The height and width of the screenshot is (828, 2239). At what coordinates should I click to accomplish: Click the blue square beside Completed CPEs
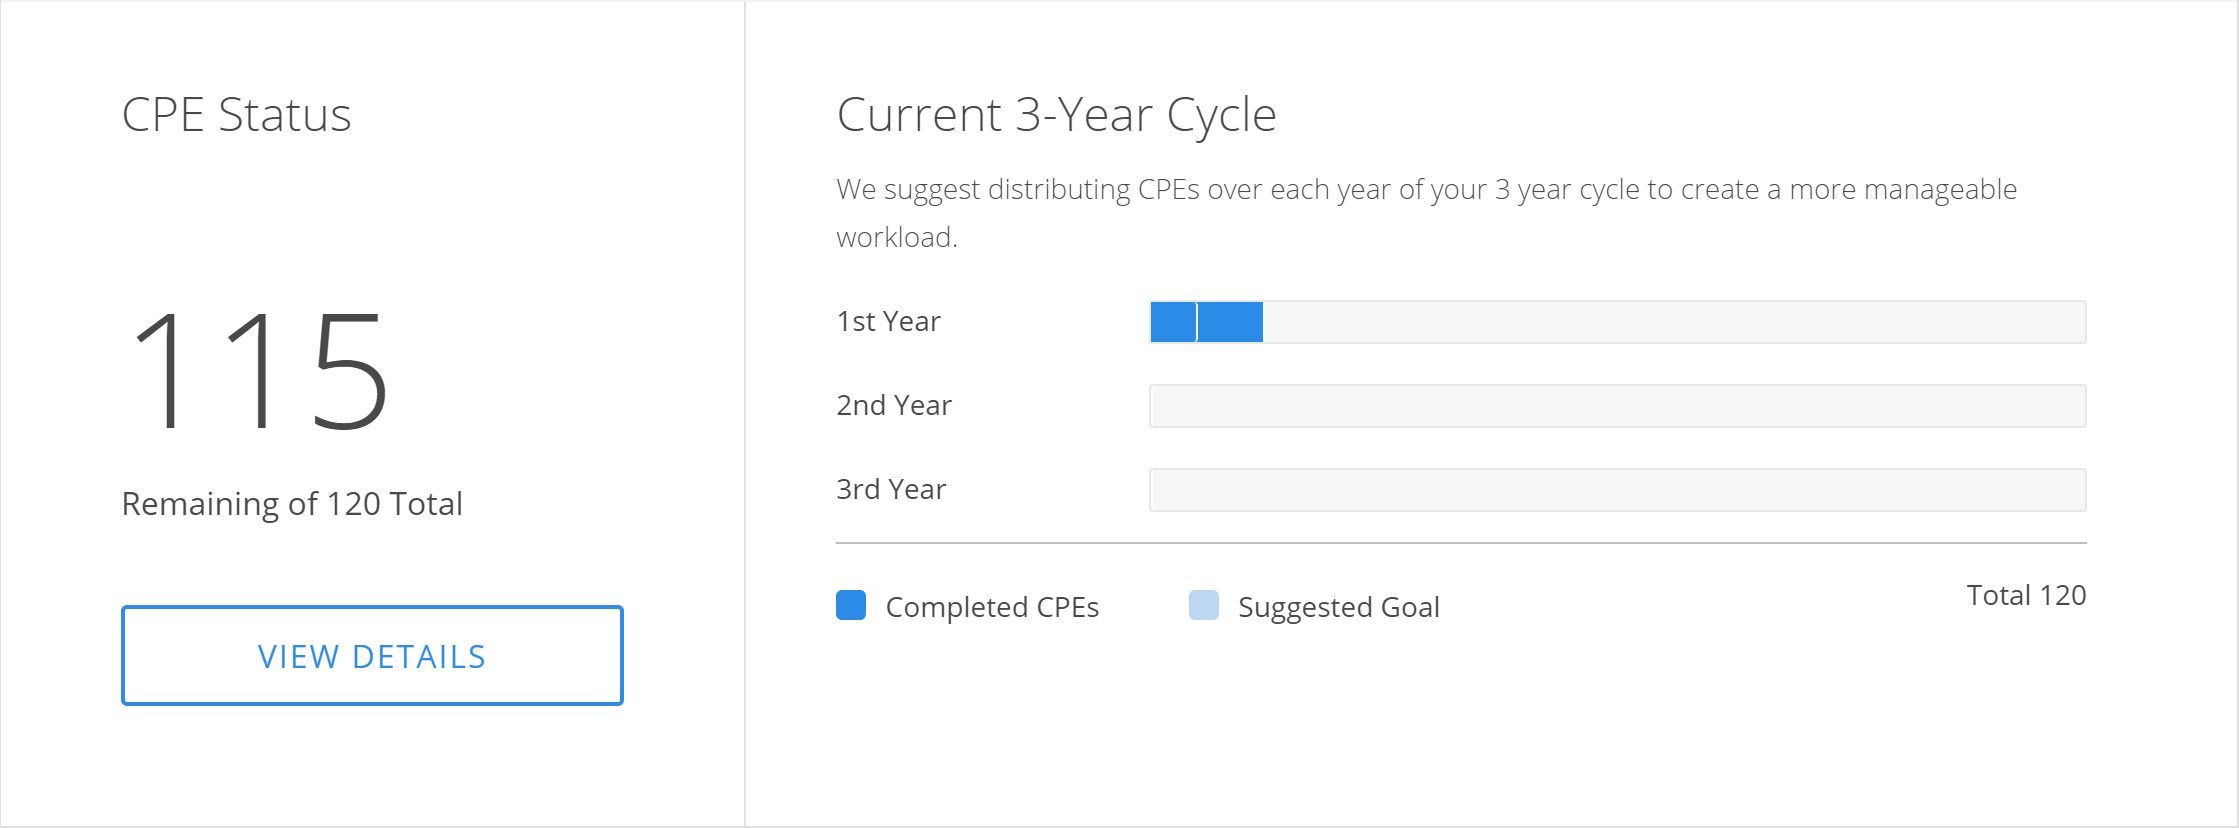pyautogui.click(x=851, y=606)
